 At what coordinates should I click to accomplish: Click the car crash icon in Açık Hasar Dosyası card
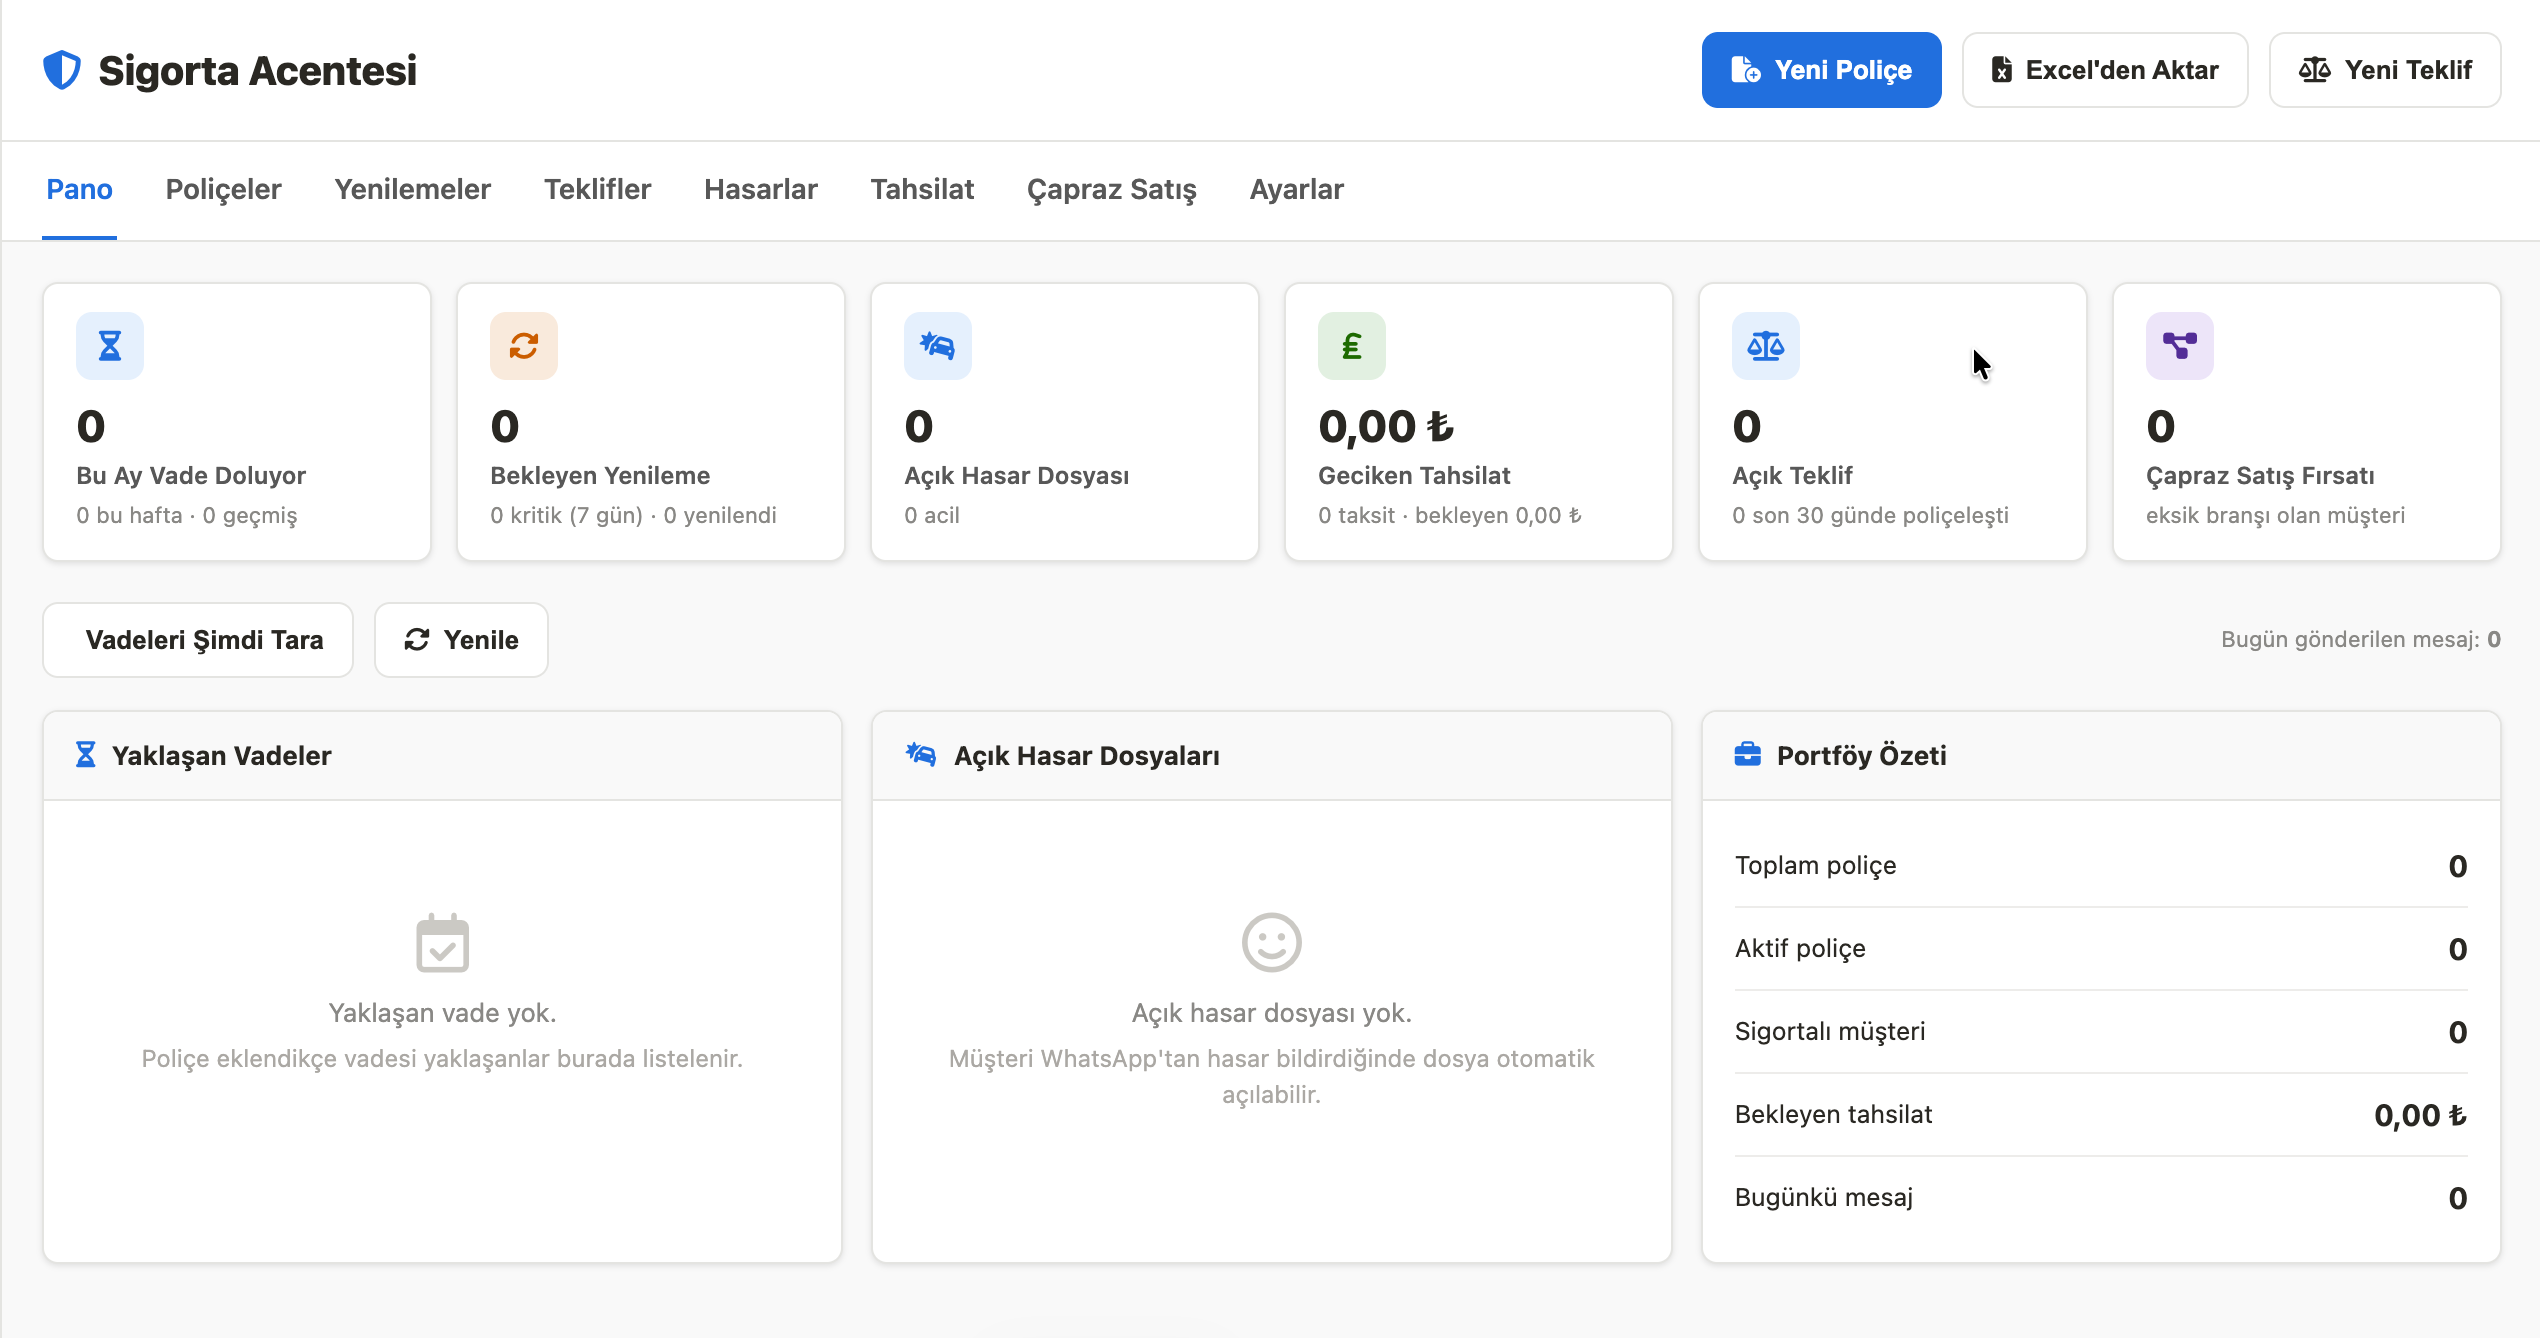click(938, 346)
